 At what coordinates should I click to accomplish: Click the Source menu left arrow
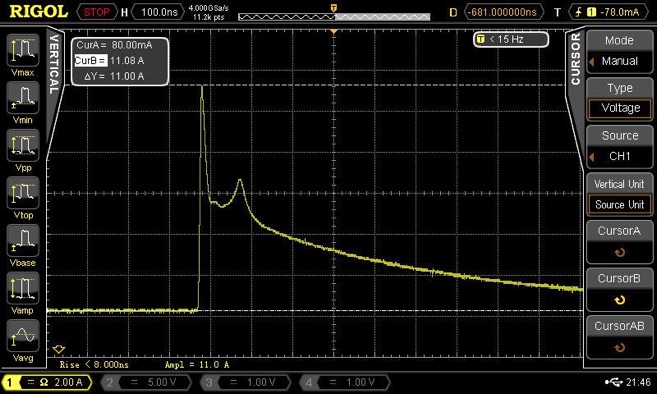click(x=592, y=157)
